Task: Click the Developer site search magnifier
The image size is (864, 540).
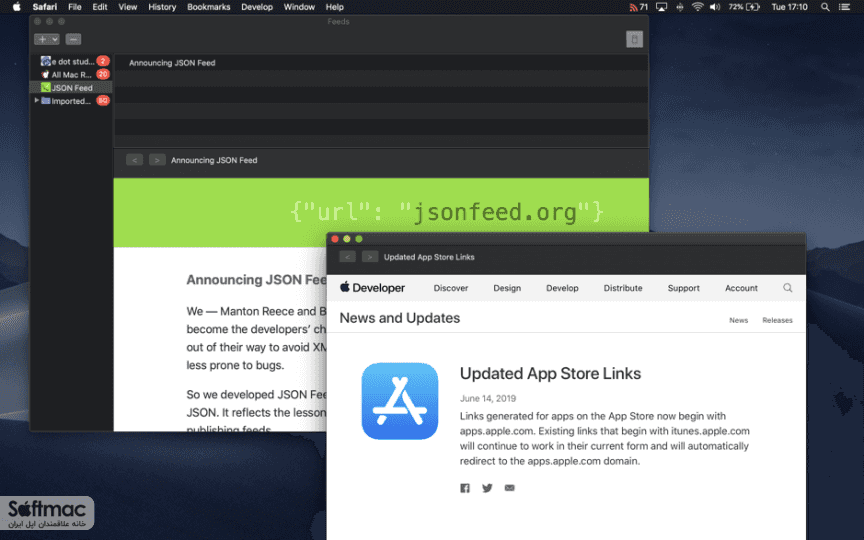Action: (x=787, y=288)
